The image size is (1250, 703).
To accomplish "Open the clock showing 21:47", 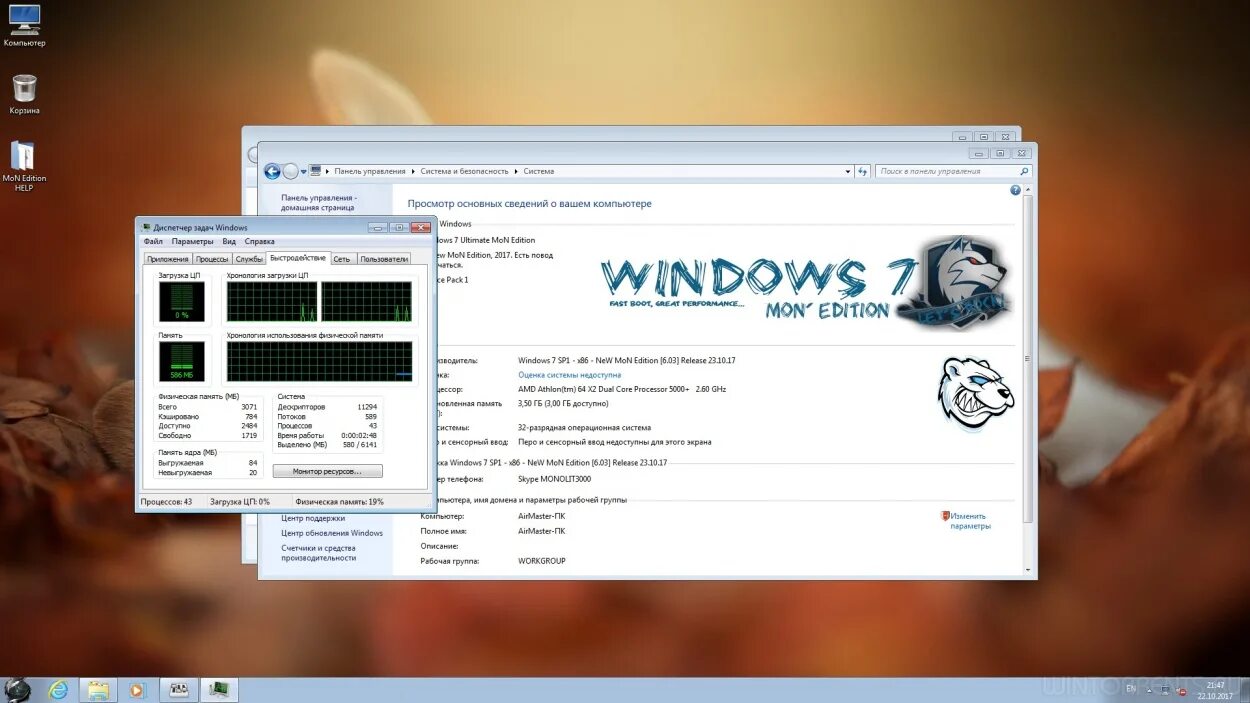I will 1215,689.
